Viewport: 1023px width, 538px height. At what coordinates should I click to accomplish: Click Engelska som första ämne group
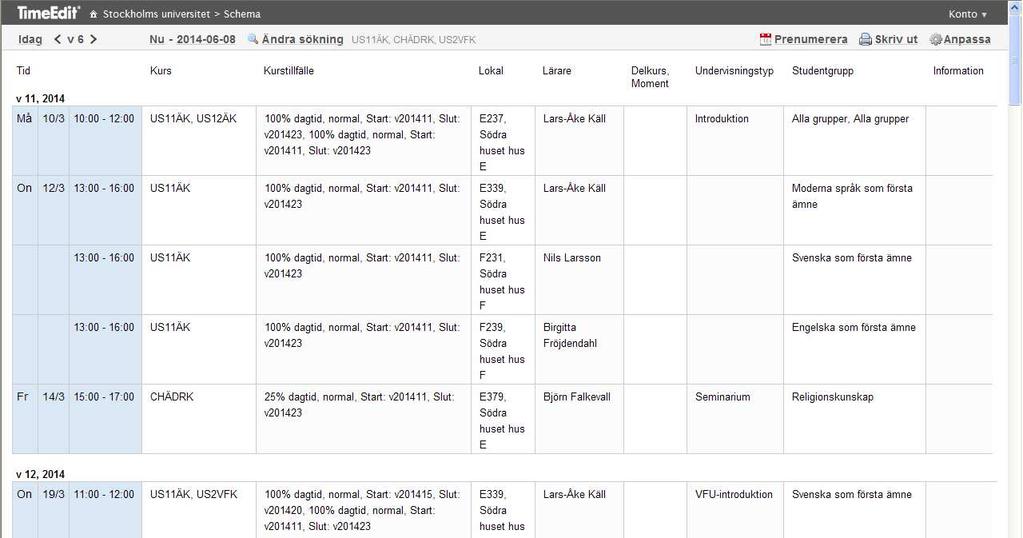pyautogui.click(x=853, y=327)
